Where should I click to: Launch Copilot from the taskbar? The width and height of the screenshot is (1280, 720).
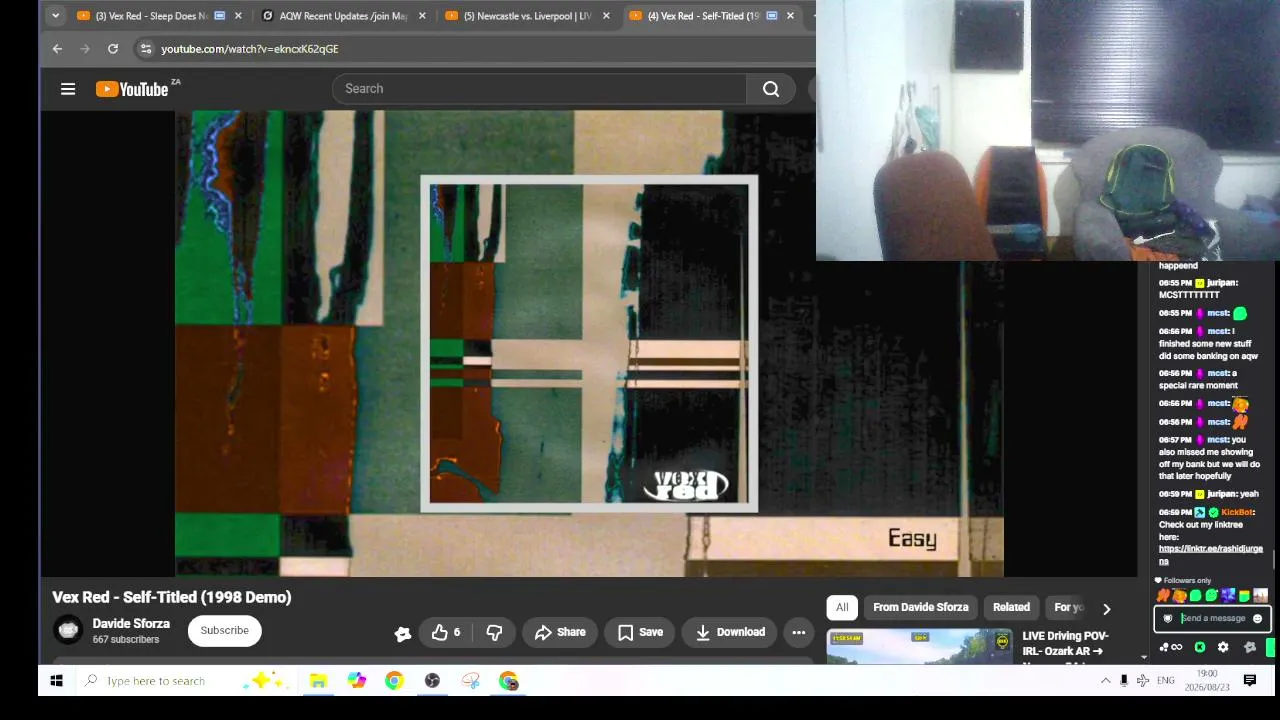(x=357, y=681)
